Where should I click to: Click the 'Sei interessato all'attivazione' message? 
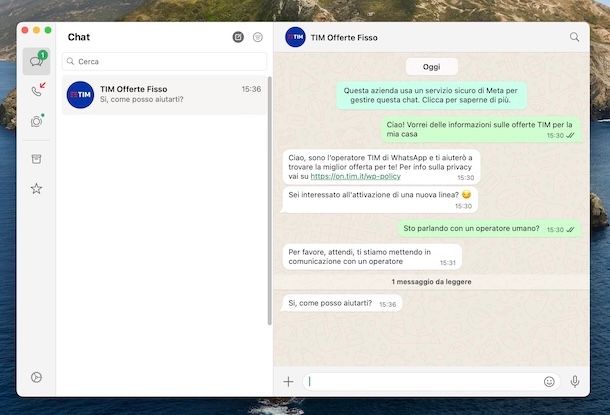pyautogui.click(x=379, y=200)
